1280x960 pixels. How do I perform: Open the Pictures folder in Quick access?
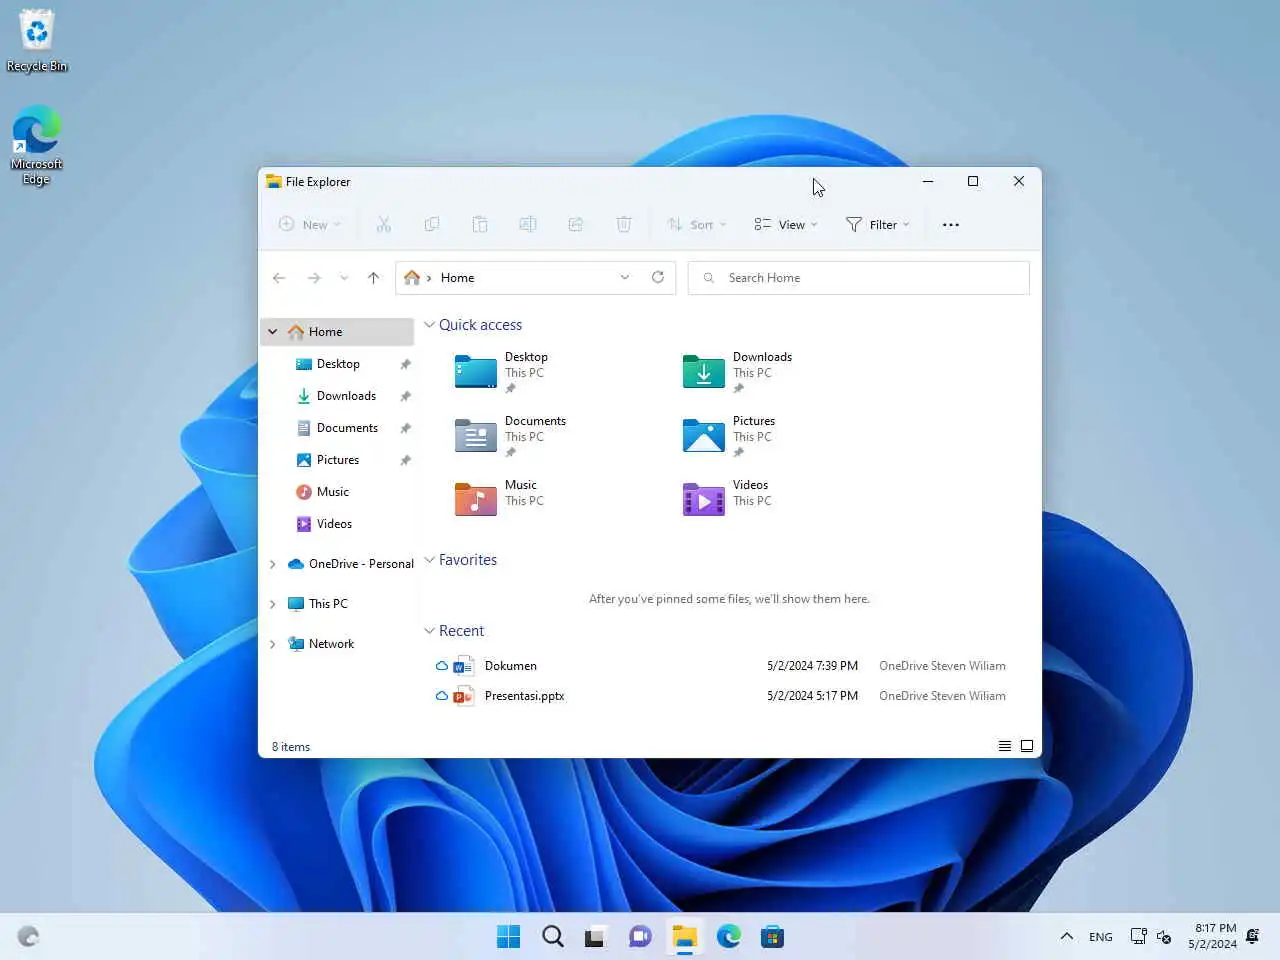(x=729, y=436)
